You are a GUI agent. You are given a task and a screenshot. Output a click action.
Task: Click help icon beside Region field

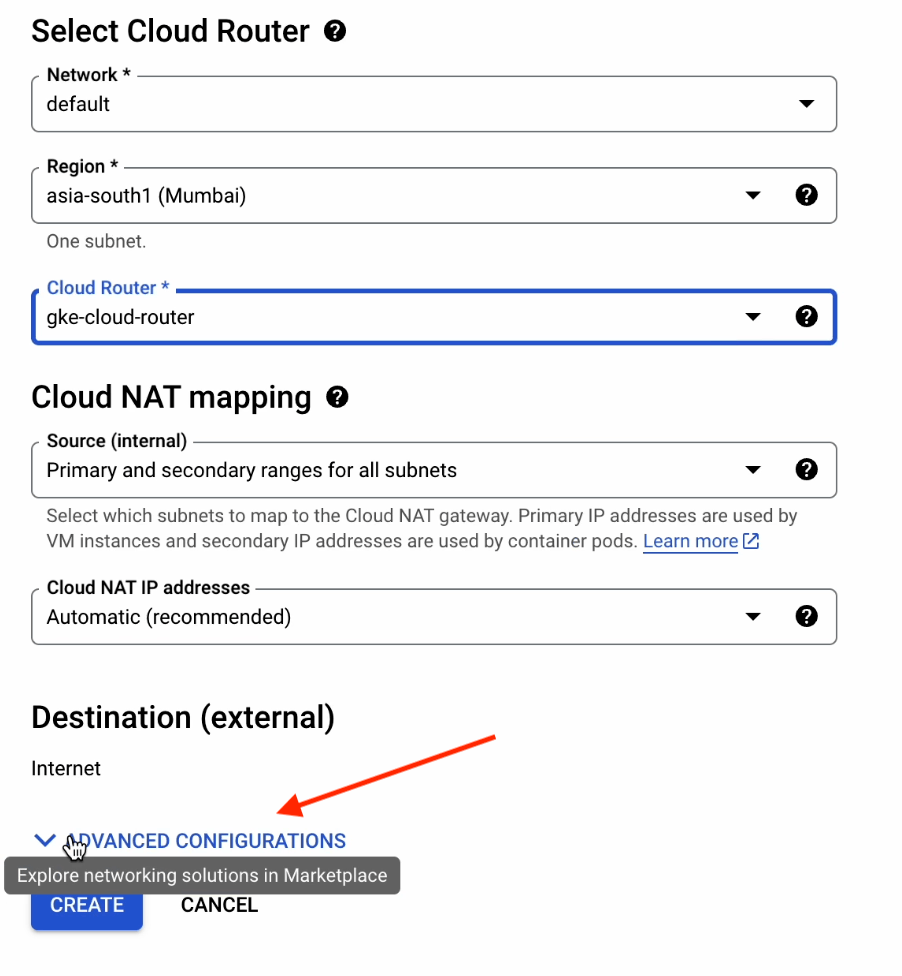coord(806,195)
